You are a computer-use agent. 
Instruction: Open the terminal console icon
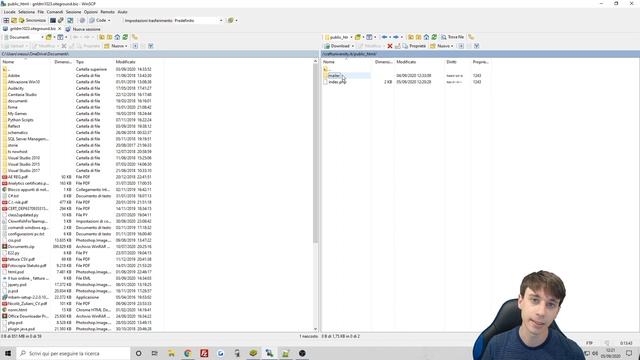pos(53,20)
